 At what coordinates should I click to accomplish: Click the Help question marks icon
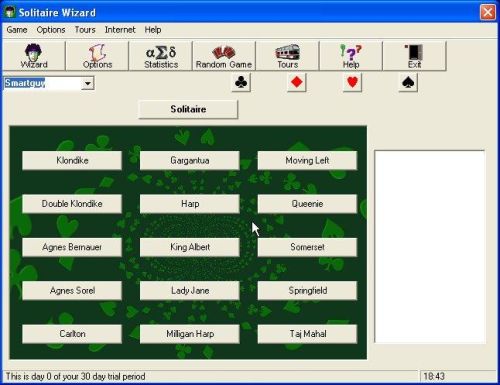(351, 56)
